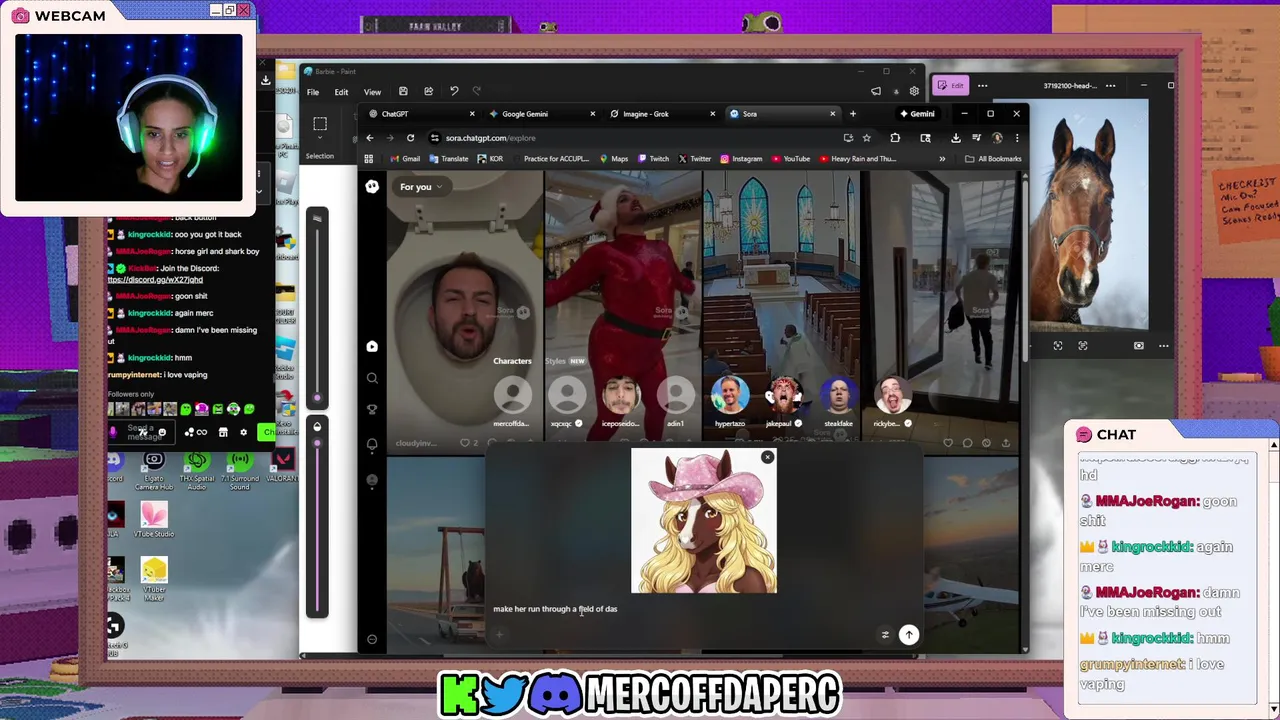
Task: Open the Discord invite link in chat
Action: click(155, 280)
